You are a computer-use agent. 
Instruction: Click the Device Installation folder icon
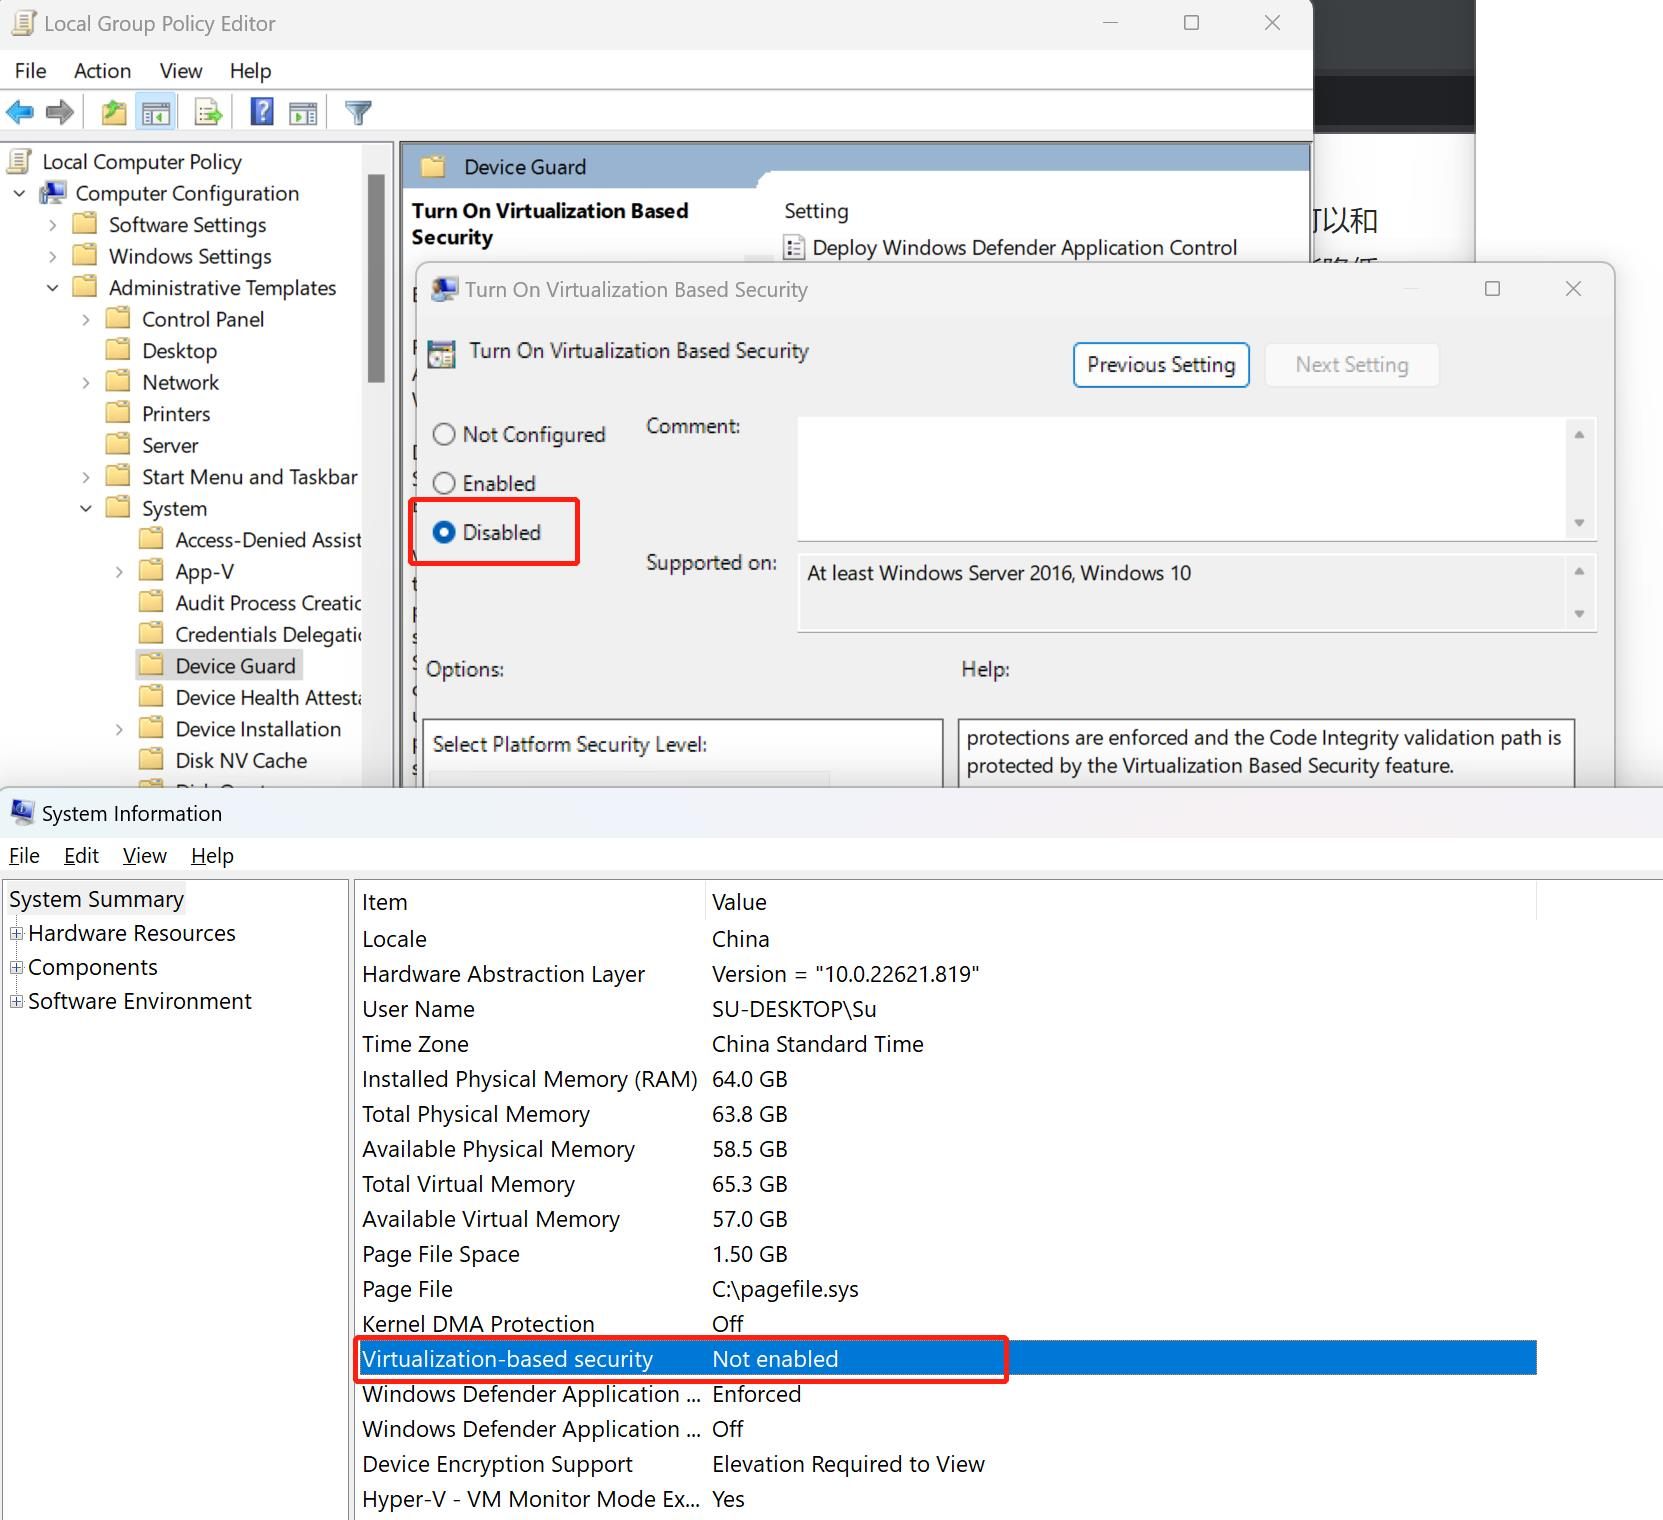tap(152, 728)
